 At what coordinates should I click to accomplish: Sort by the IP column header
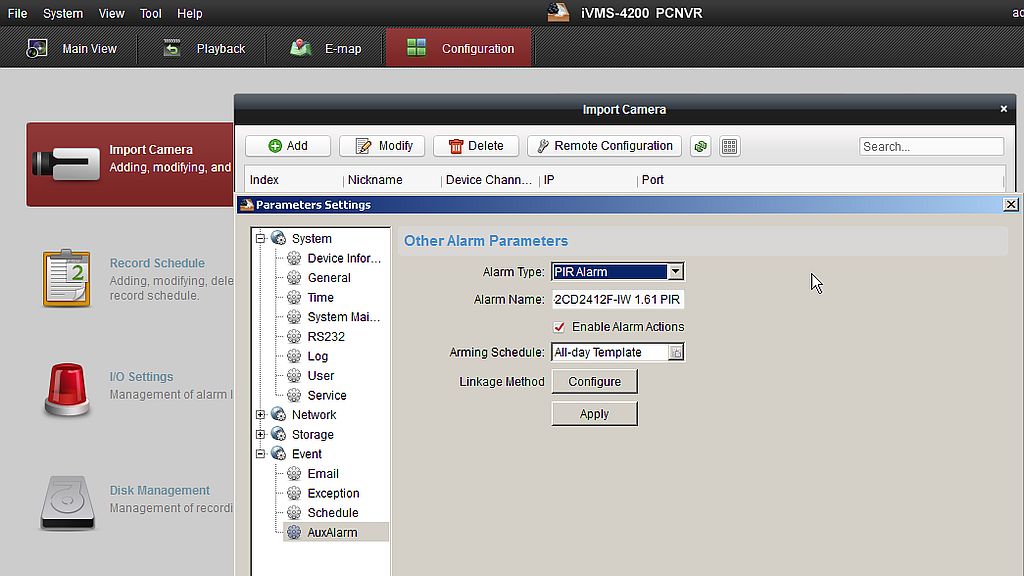point(549,180)
